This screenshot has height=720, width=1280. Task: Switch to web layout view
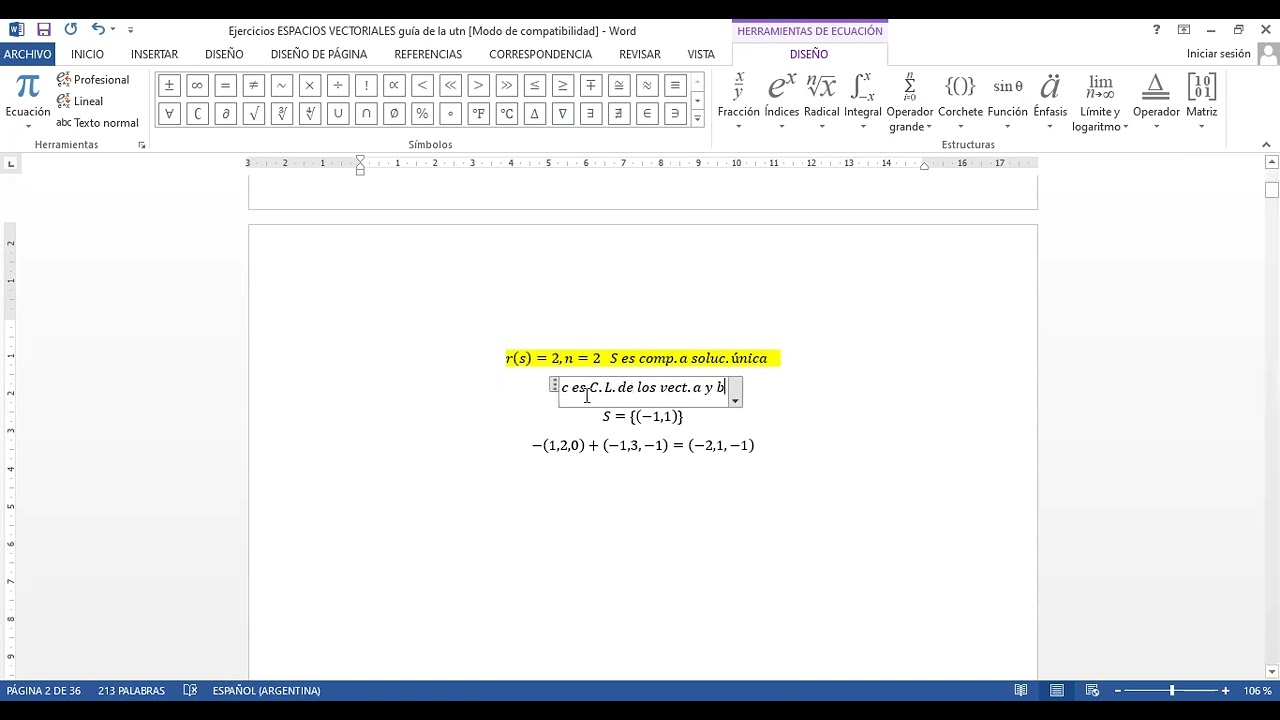[x=1092, y=690]
